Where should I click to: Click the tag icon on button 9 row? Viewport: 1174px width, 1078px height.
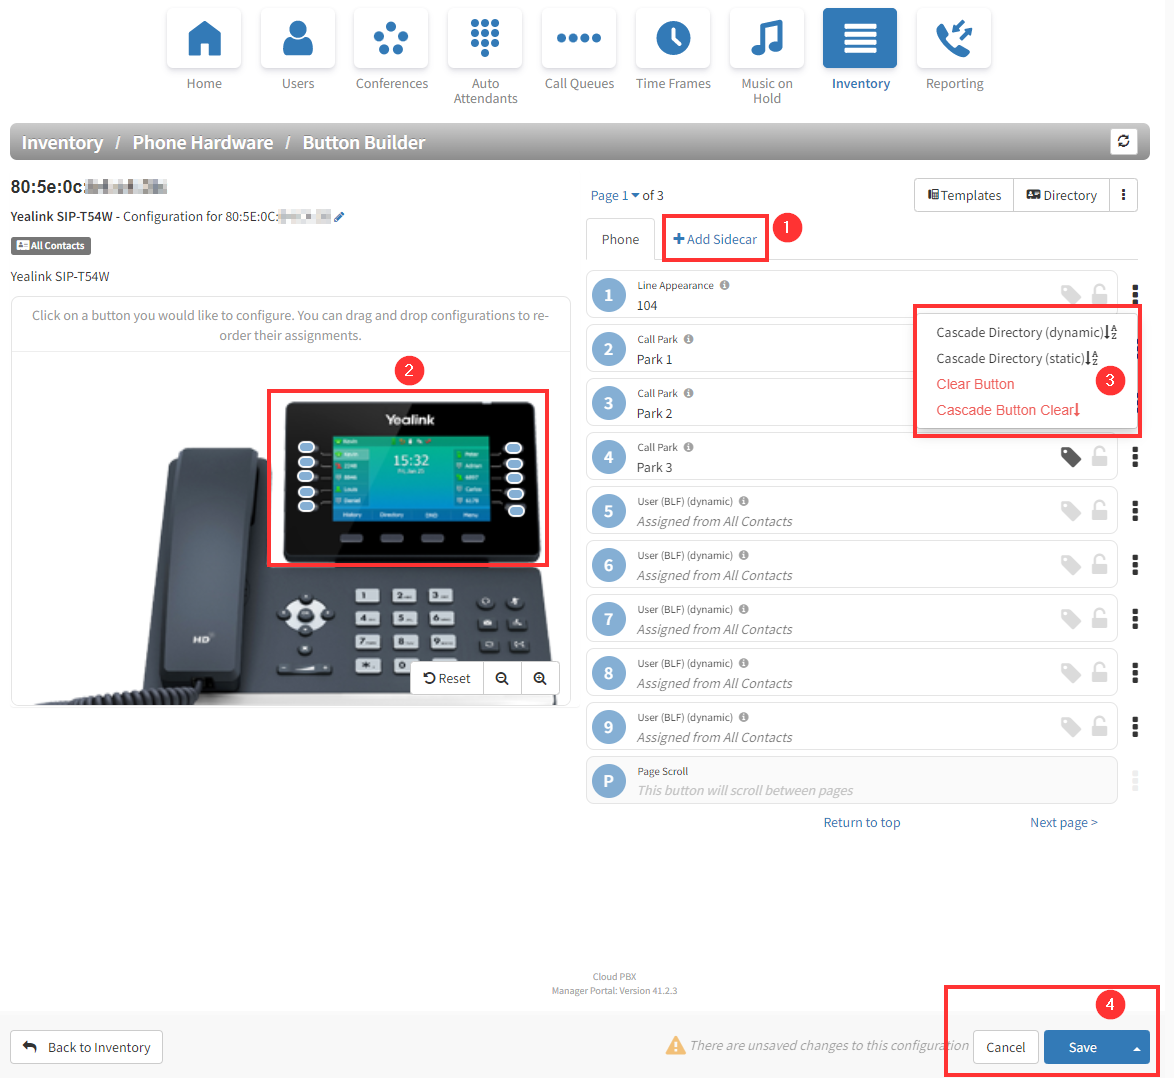pyautogui.click(x=1071, y=726)
